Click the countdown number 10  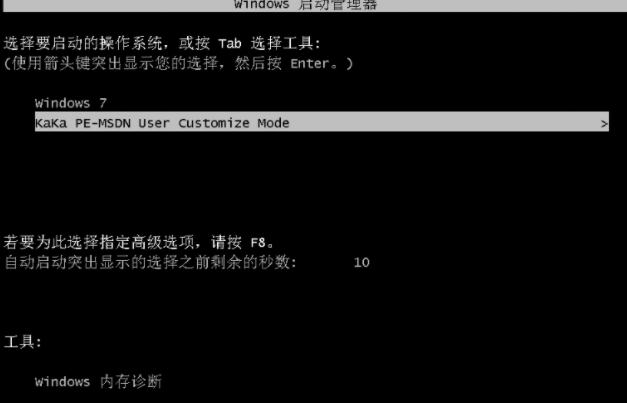[361, 263]
